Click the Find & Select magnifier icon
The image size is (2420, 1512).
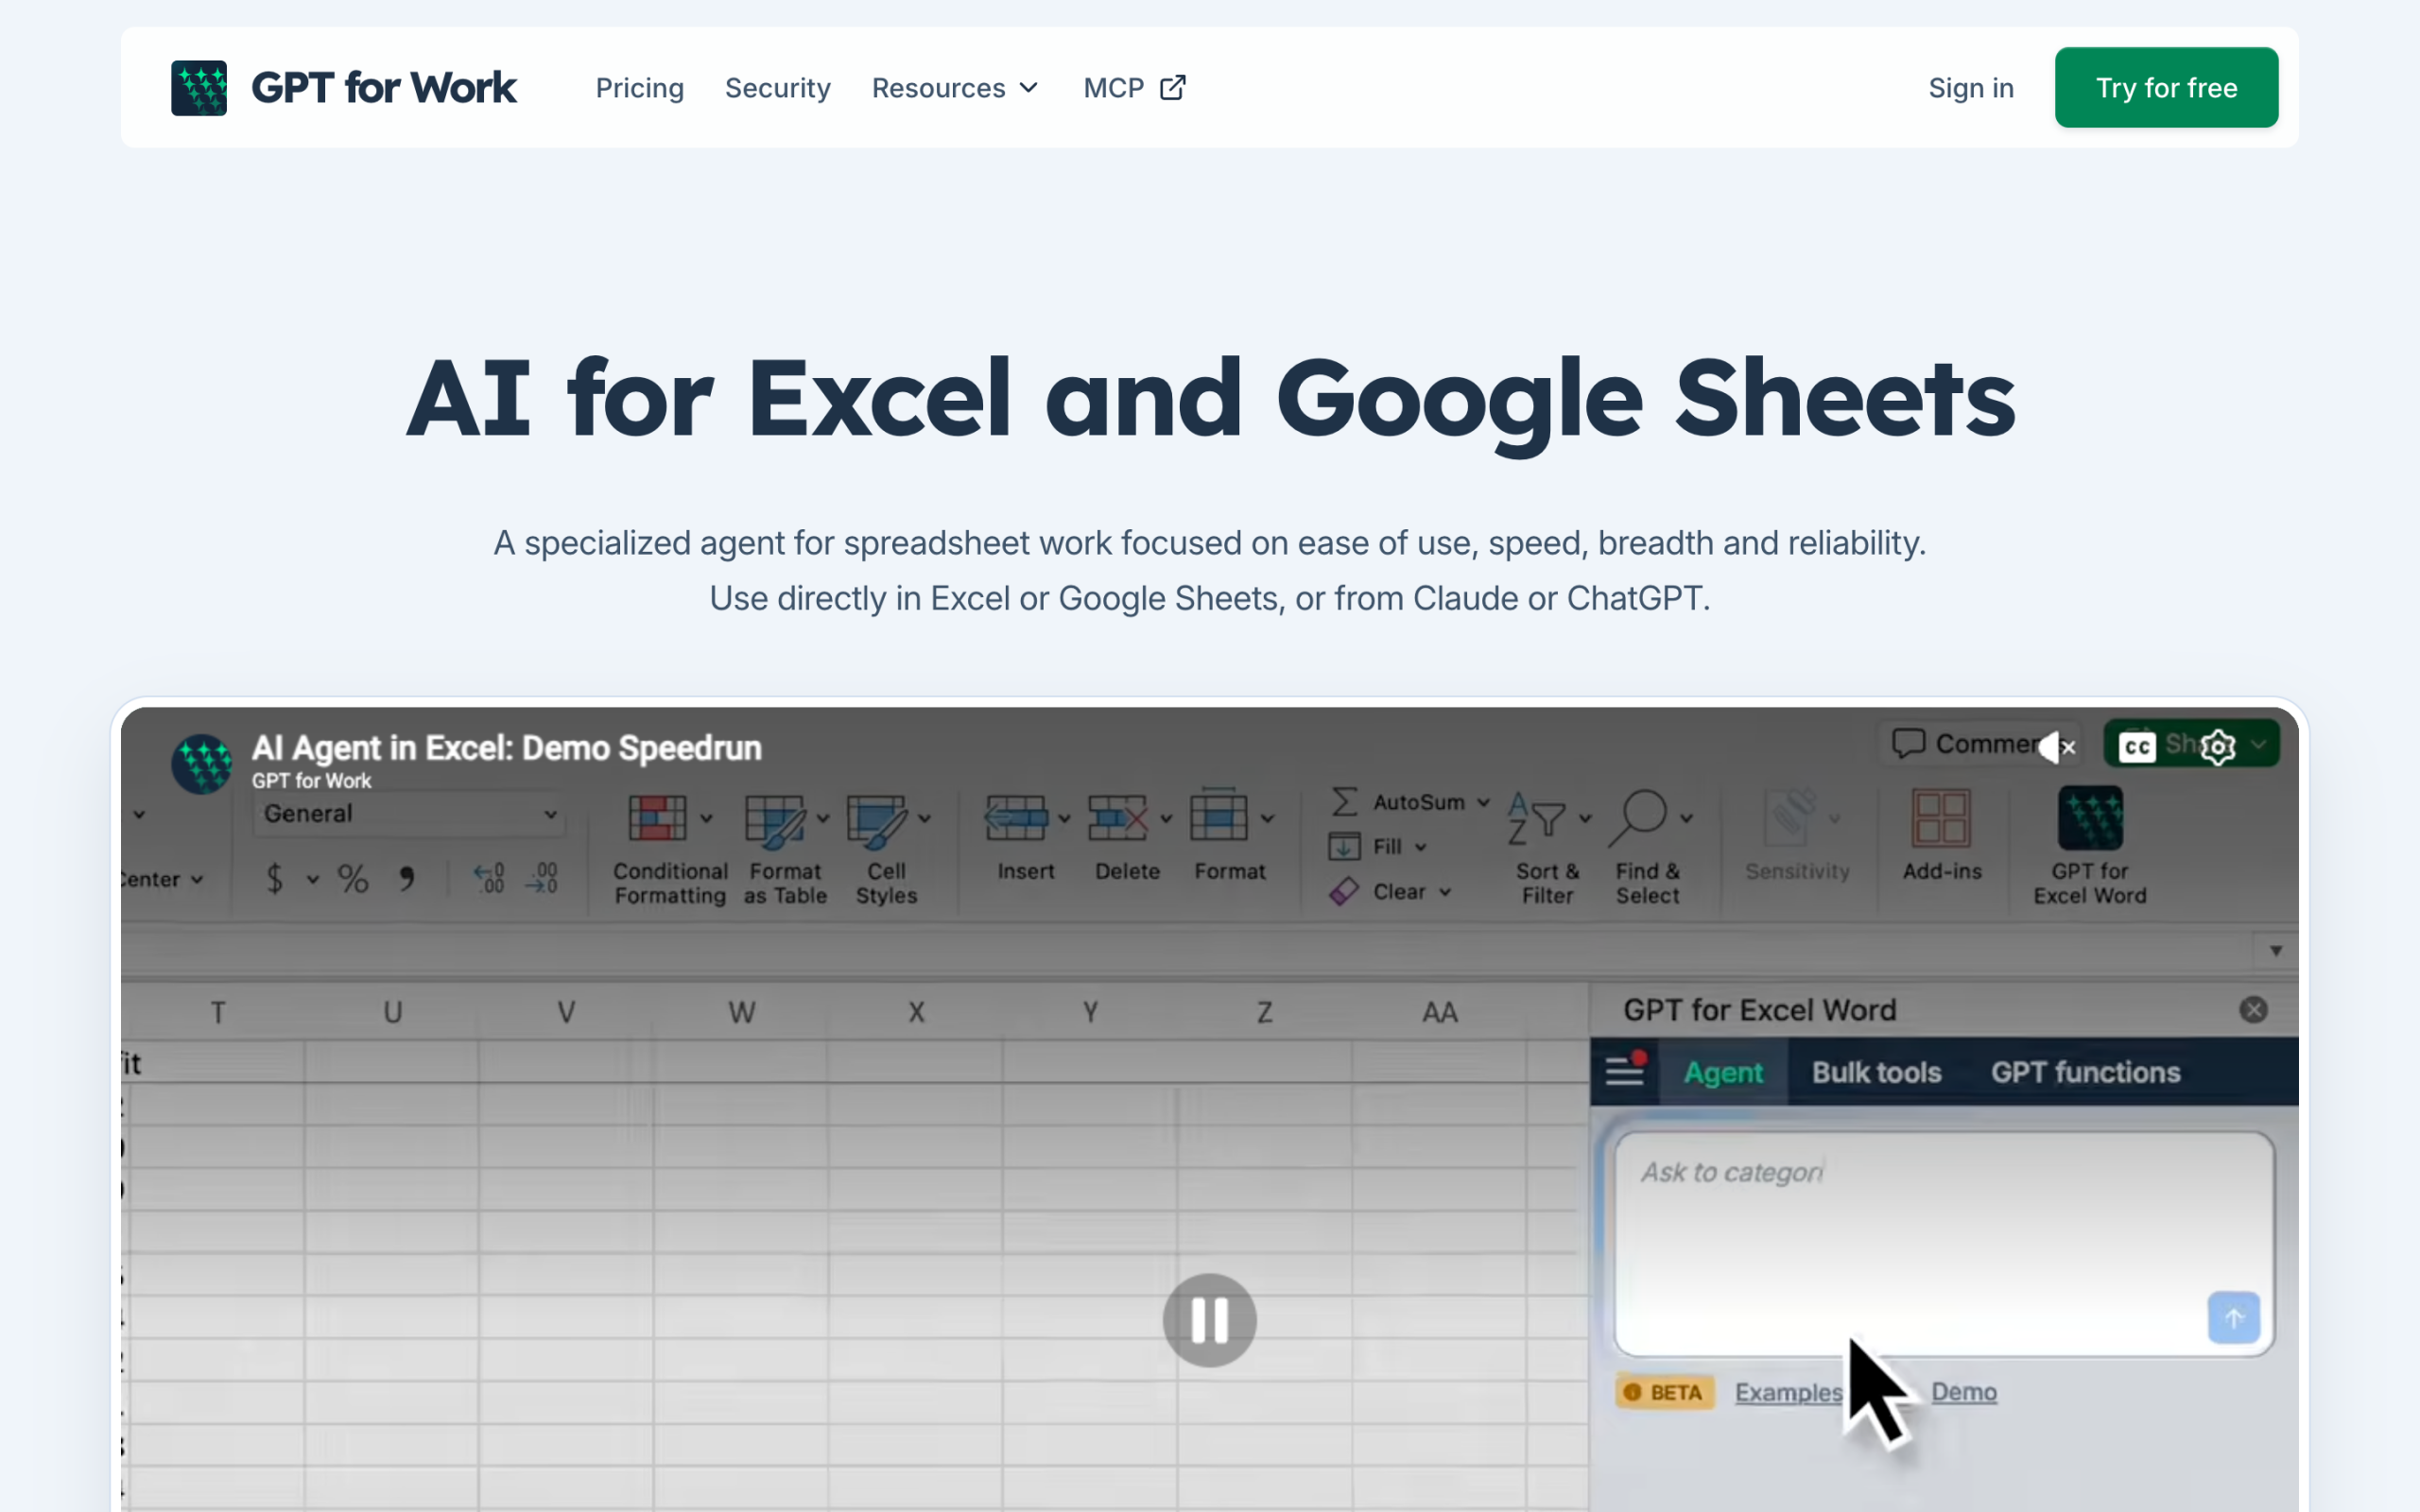click(x=1637, y=818)
